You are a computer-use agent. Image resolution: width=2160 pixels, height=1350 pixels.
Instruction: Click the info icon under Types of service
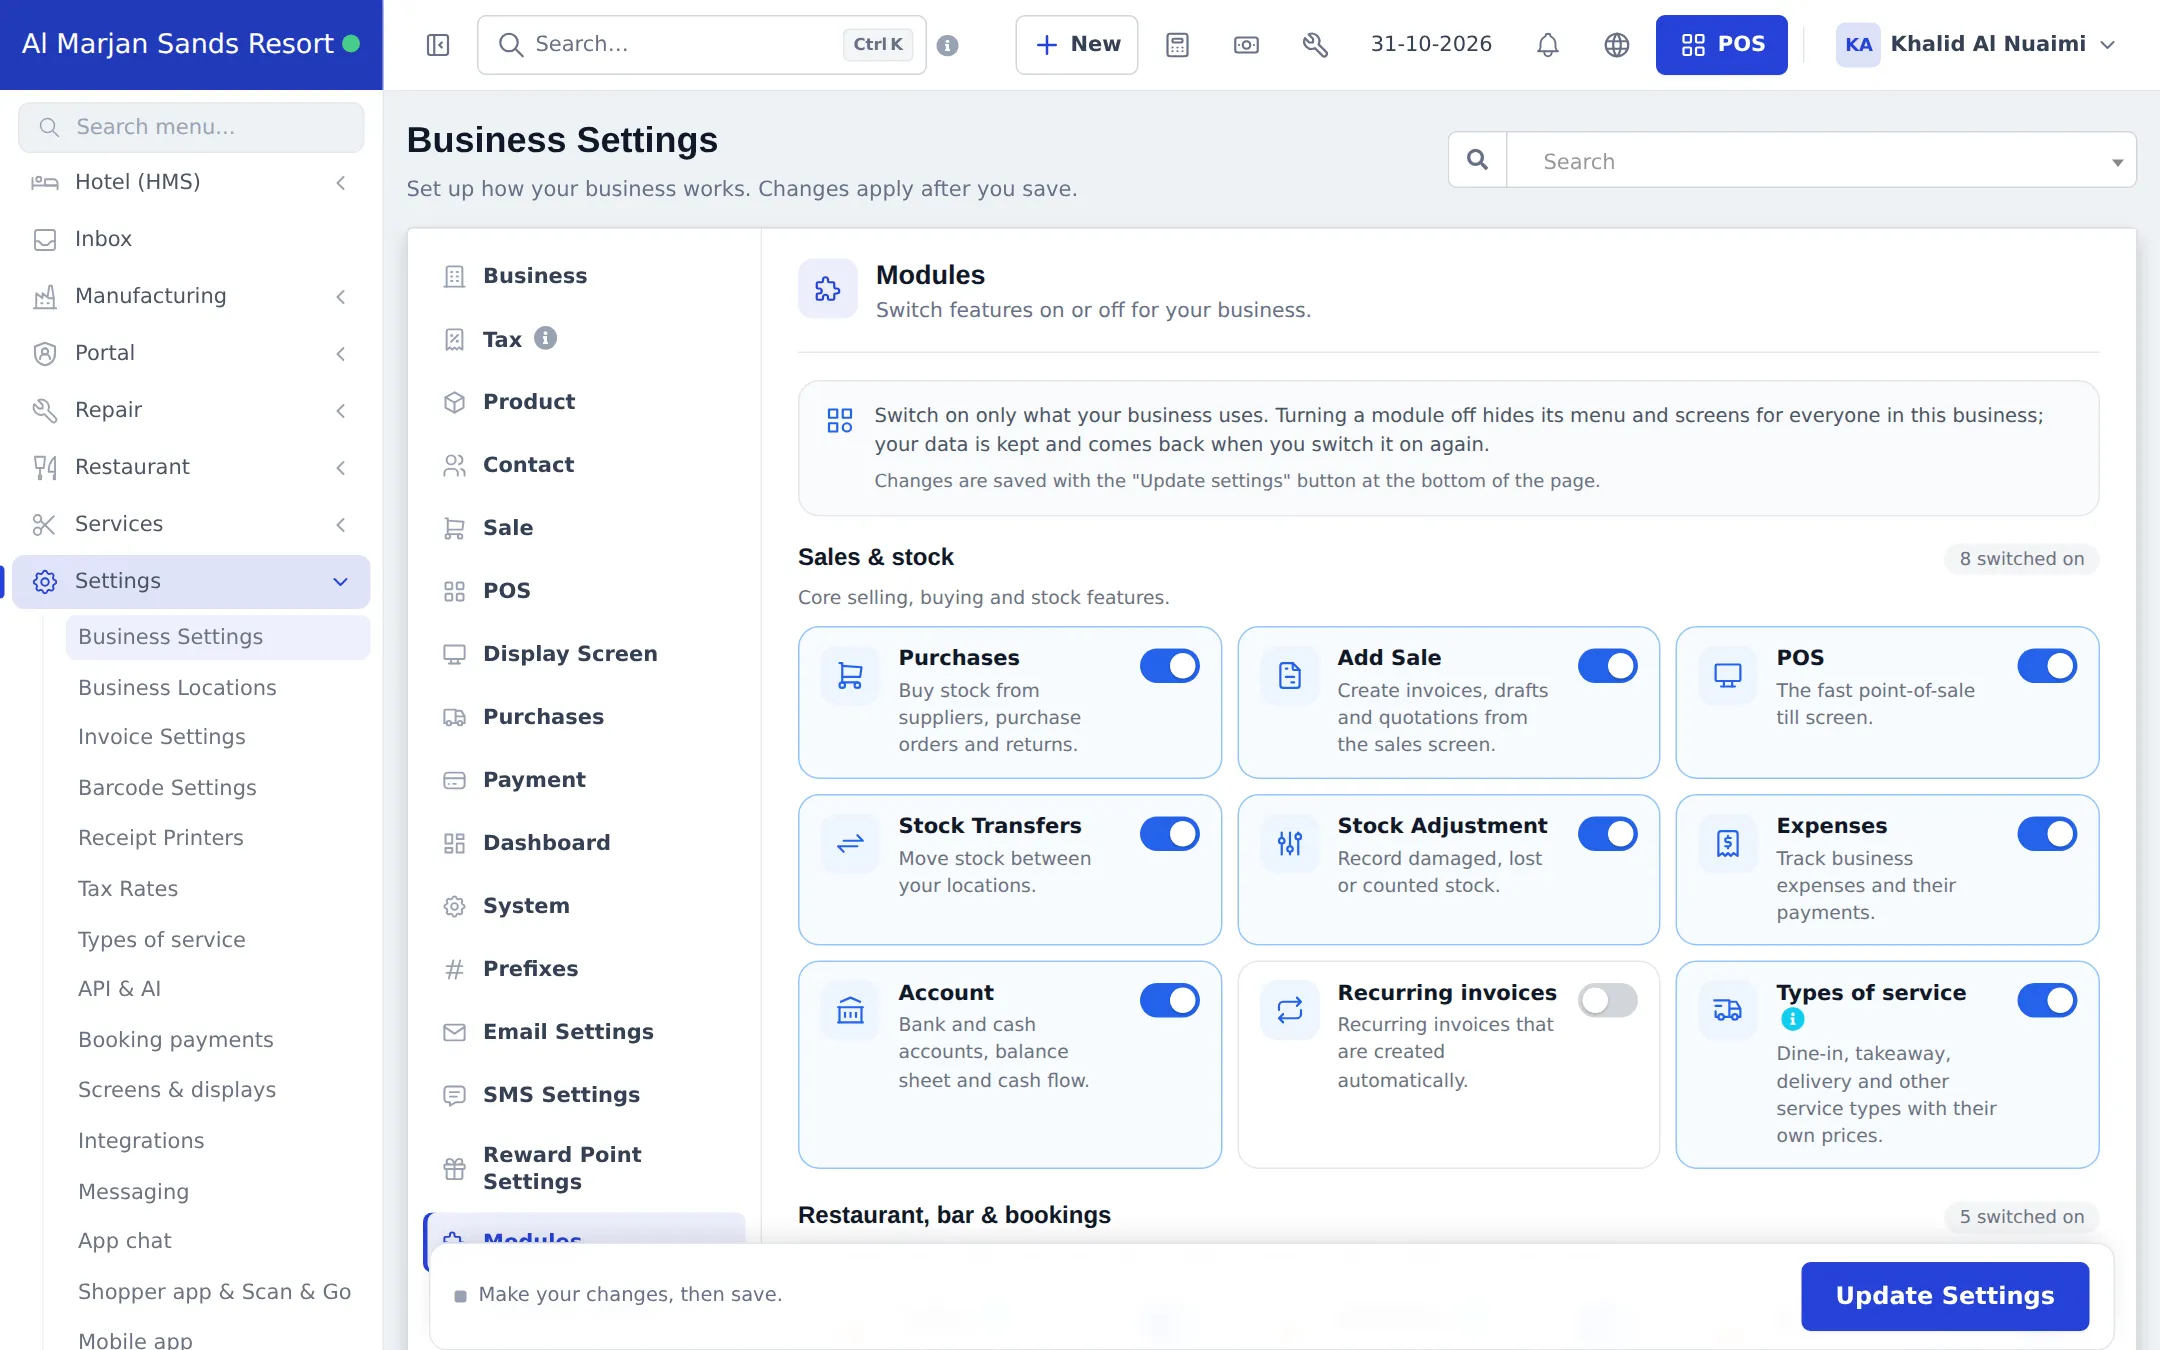pyautogui.click(x=1792, y=1019)
